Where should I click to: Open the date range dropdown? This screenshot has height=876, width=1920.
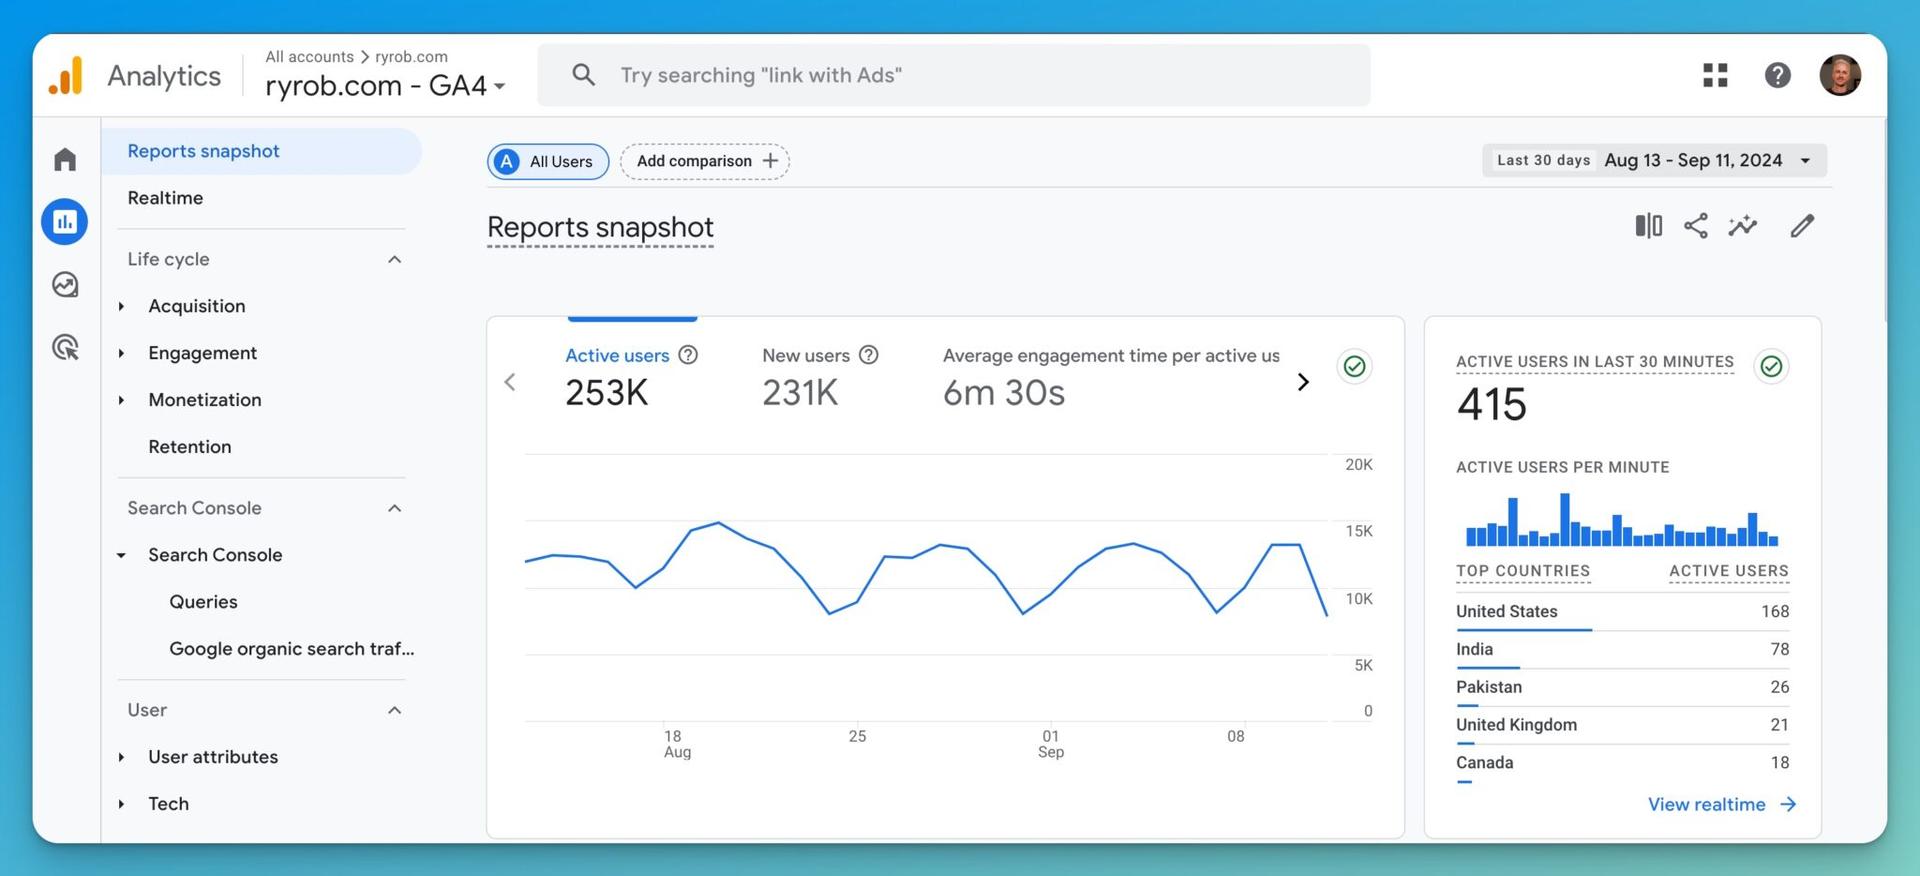click(1654, 160)
